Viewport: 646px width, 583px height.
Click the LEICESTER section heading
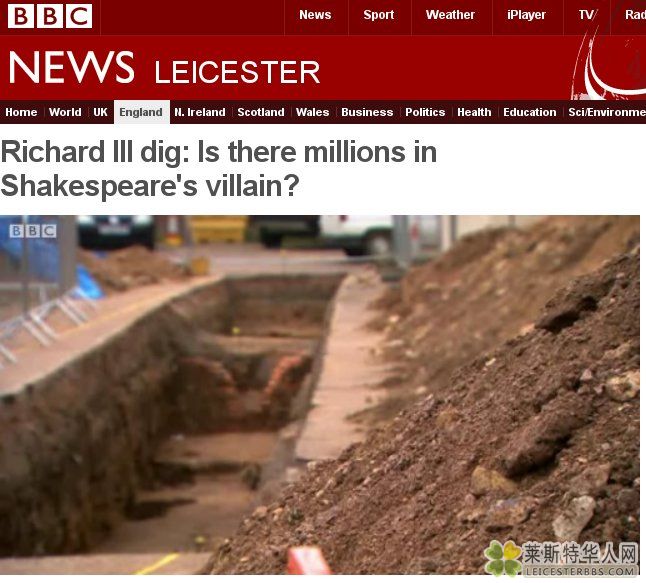pyautogui.click(x=237, y=72)
